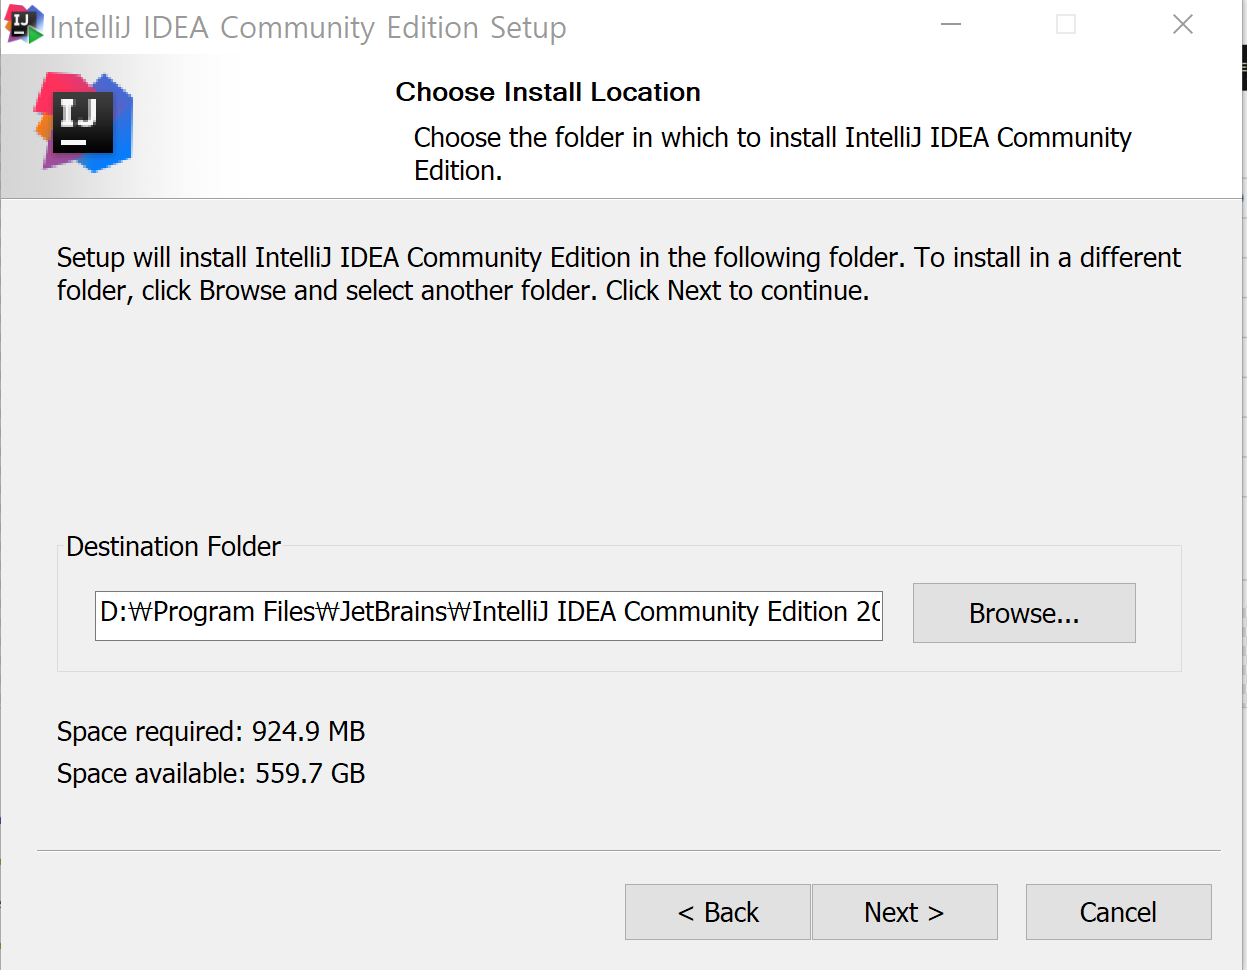Click the horizontal separator above the navigation buttons

pos(628,850)
